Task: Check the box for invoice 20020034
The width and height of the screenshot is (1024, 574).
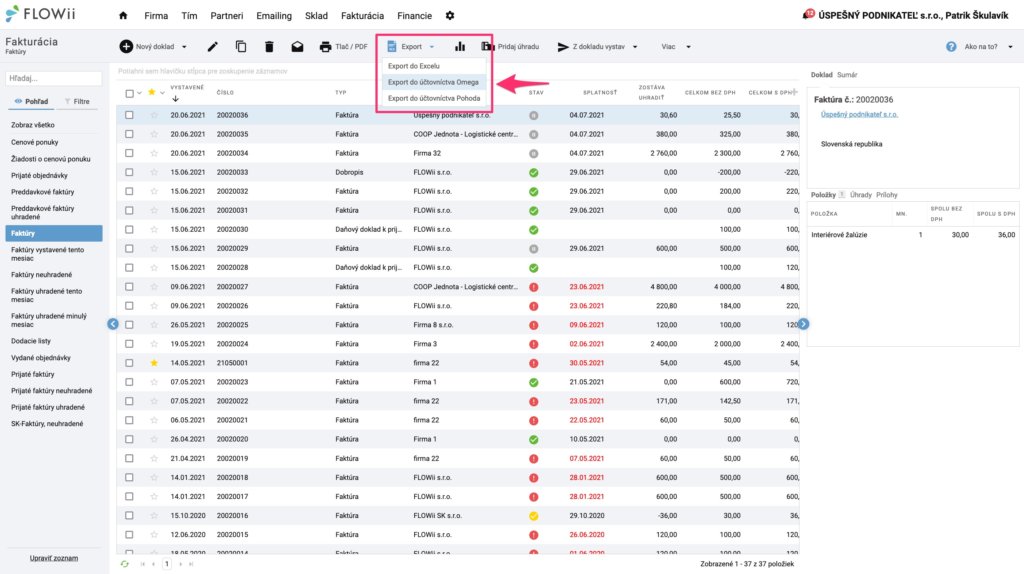Action: (129, 153)
